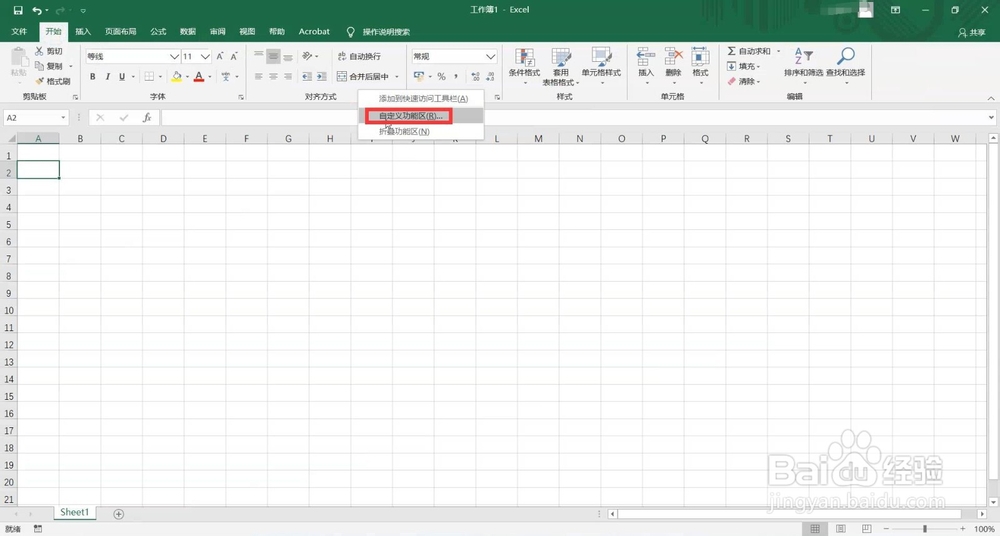Add a new sheet with plus button
This screenshot has width=1000, height=536.
(x=119, y=514)
